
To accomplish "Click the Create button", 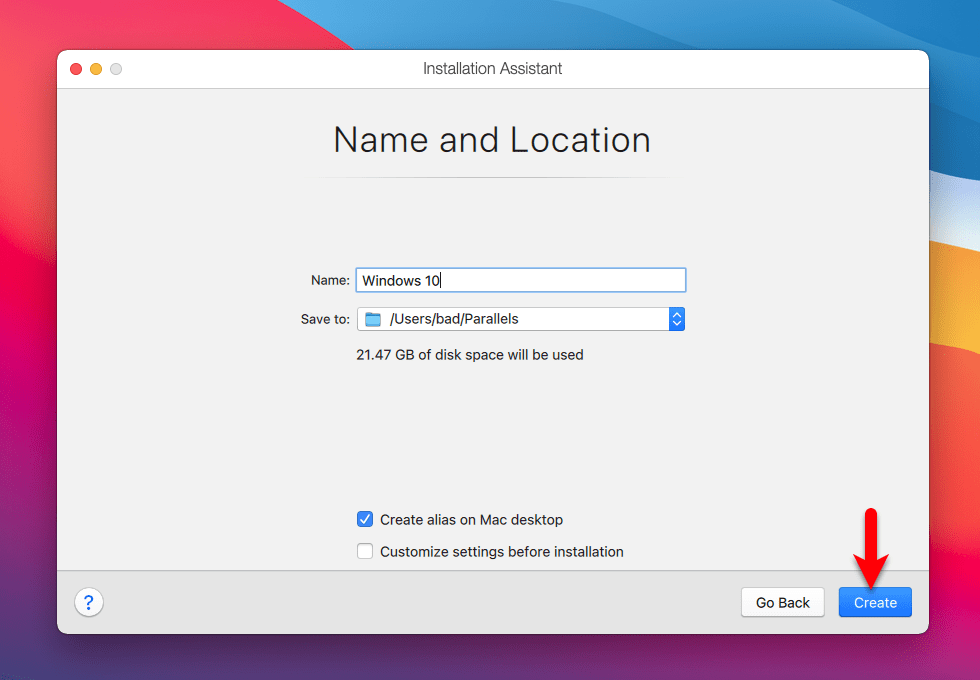I will [874, 602].
